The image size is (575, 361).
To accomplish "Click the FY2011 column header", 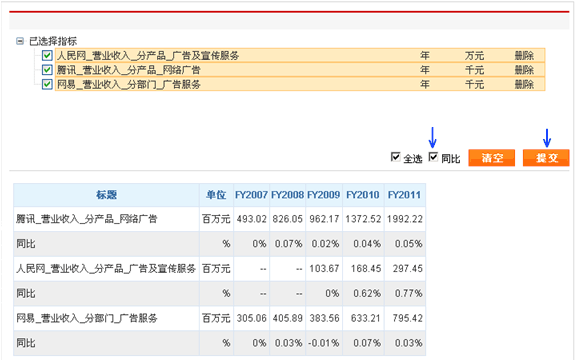I will click(404, 195).
